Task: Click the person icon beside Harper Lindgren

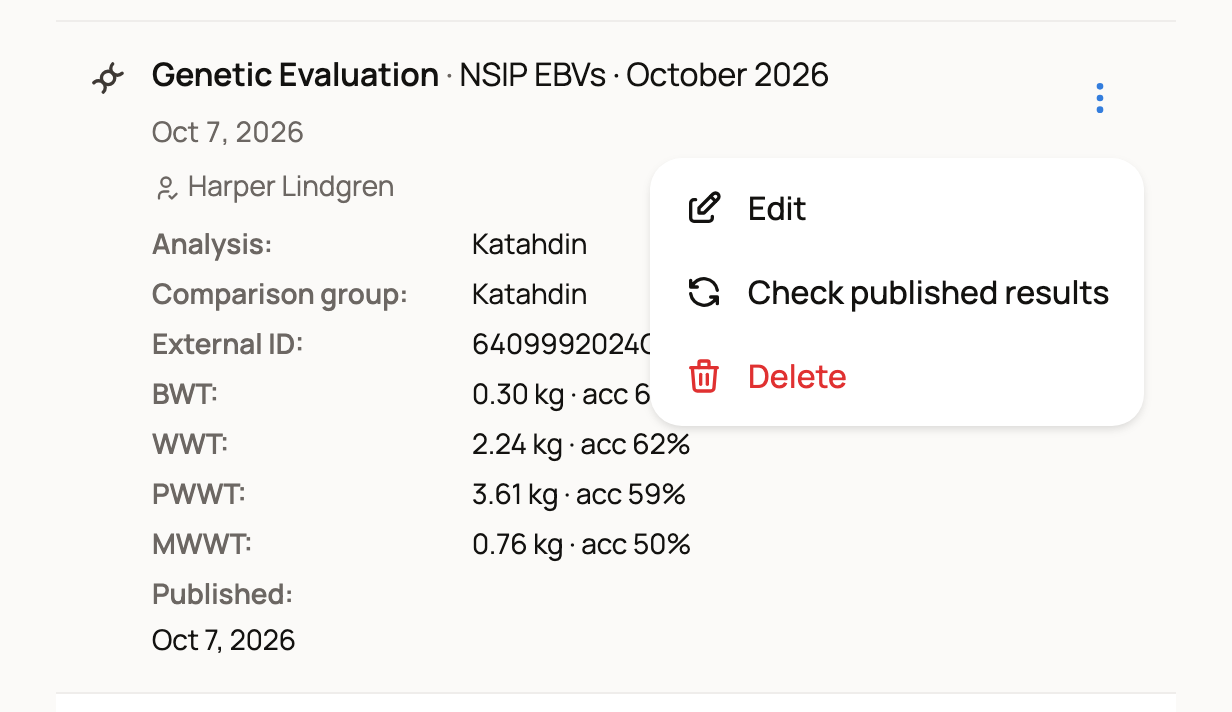Action: click(x=167, y=187)
